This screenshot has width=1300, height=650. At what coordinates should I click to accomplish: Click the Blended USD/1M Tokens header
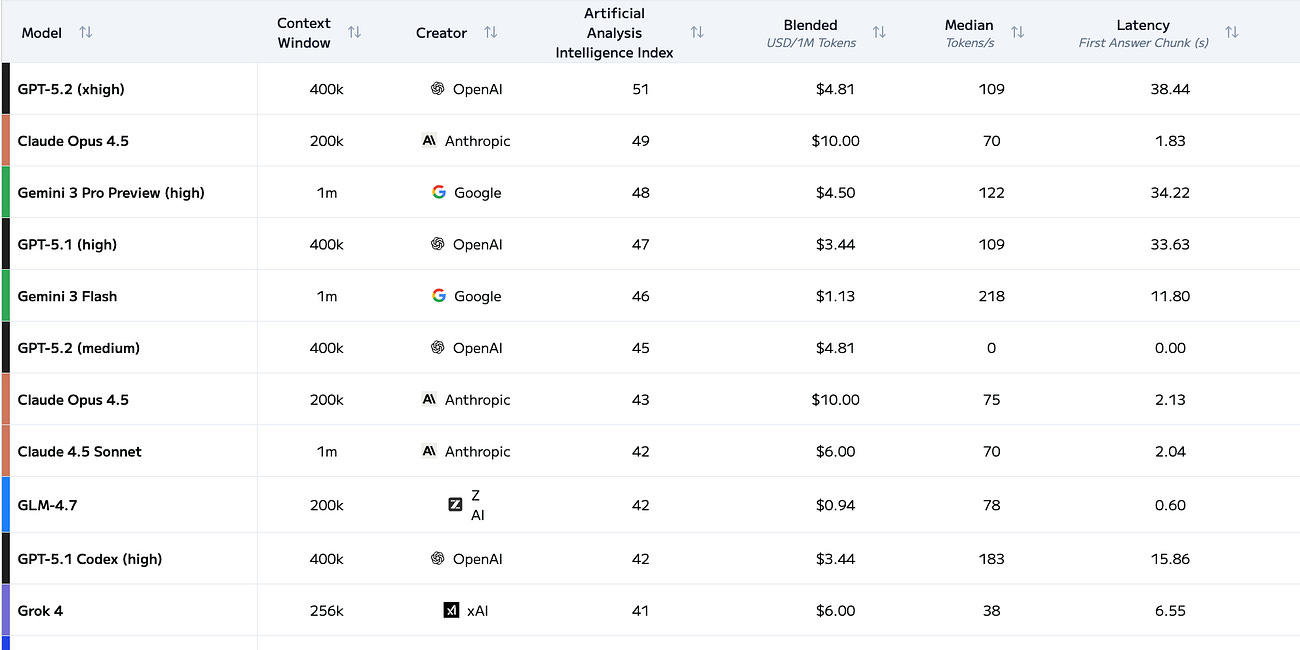(811, 33)
